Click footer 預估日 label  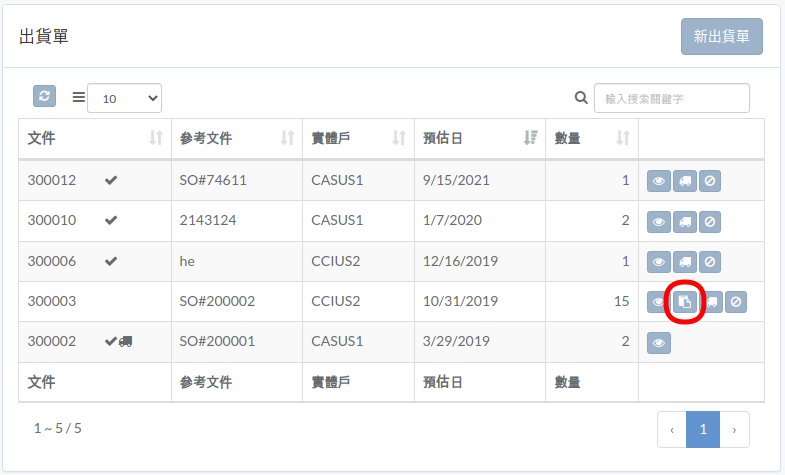[x=443, y=382]
